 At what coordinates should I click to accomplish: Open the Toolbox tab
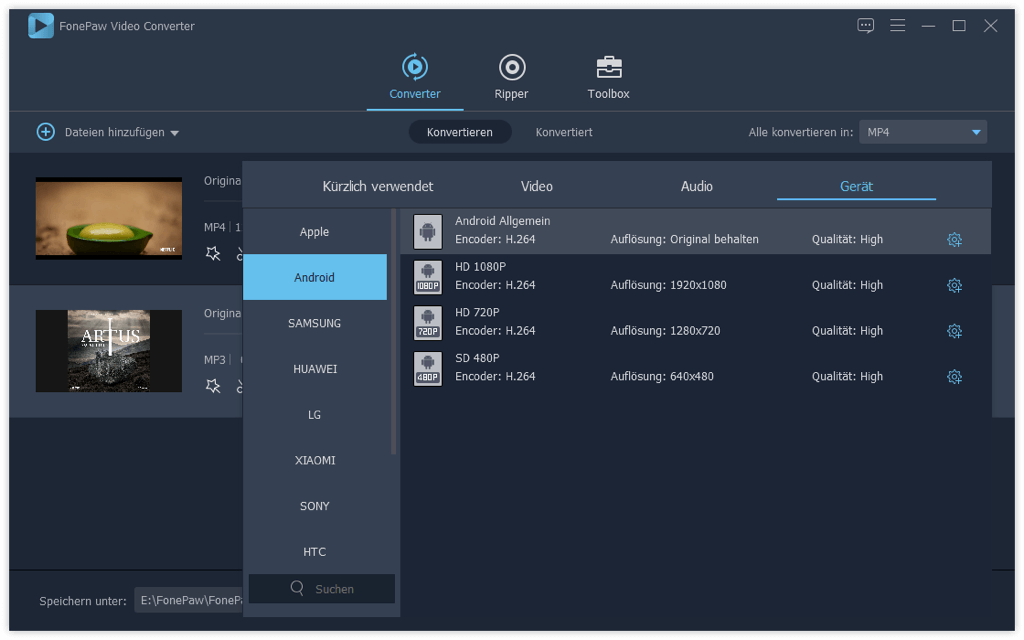point(608,78)
